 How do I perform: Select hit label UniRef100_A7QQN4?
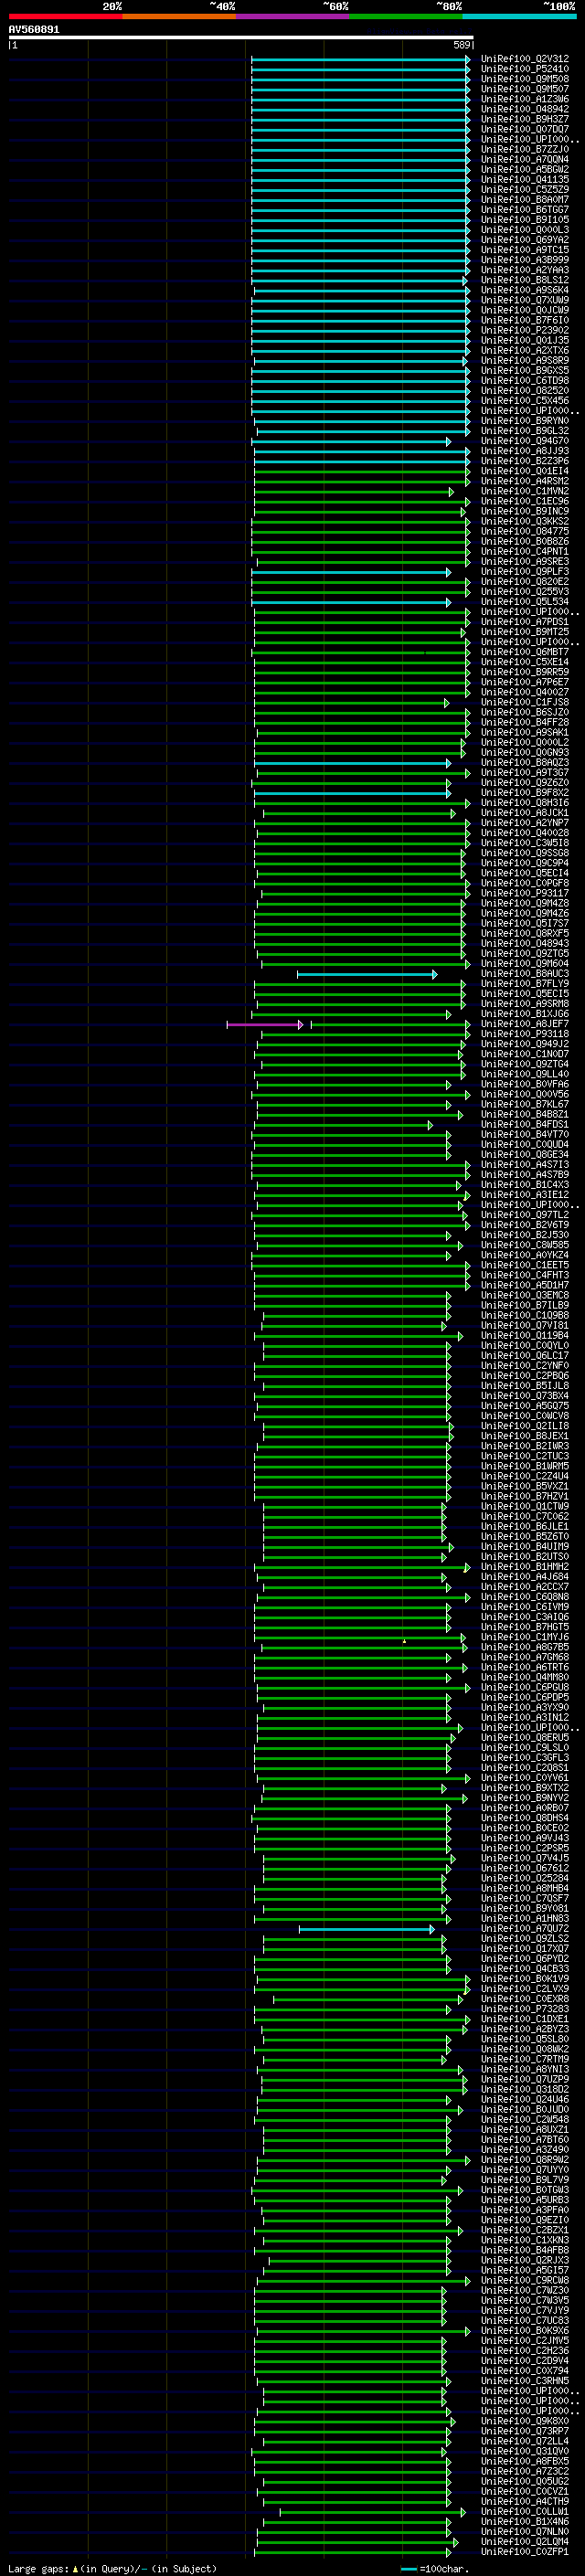pos(525,160)
